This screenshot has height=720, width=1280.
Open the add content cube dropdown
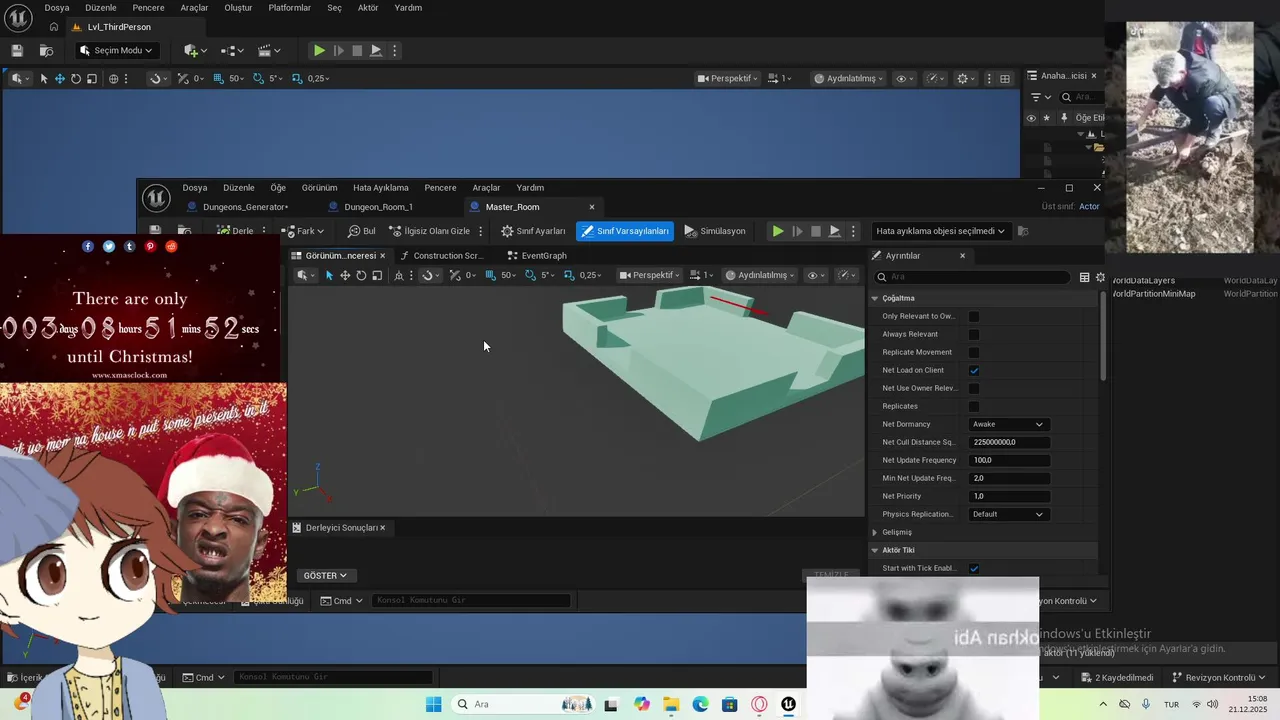pyautogui.click(x=195, y=50)
